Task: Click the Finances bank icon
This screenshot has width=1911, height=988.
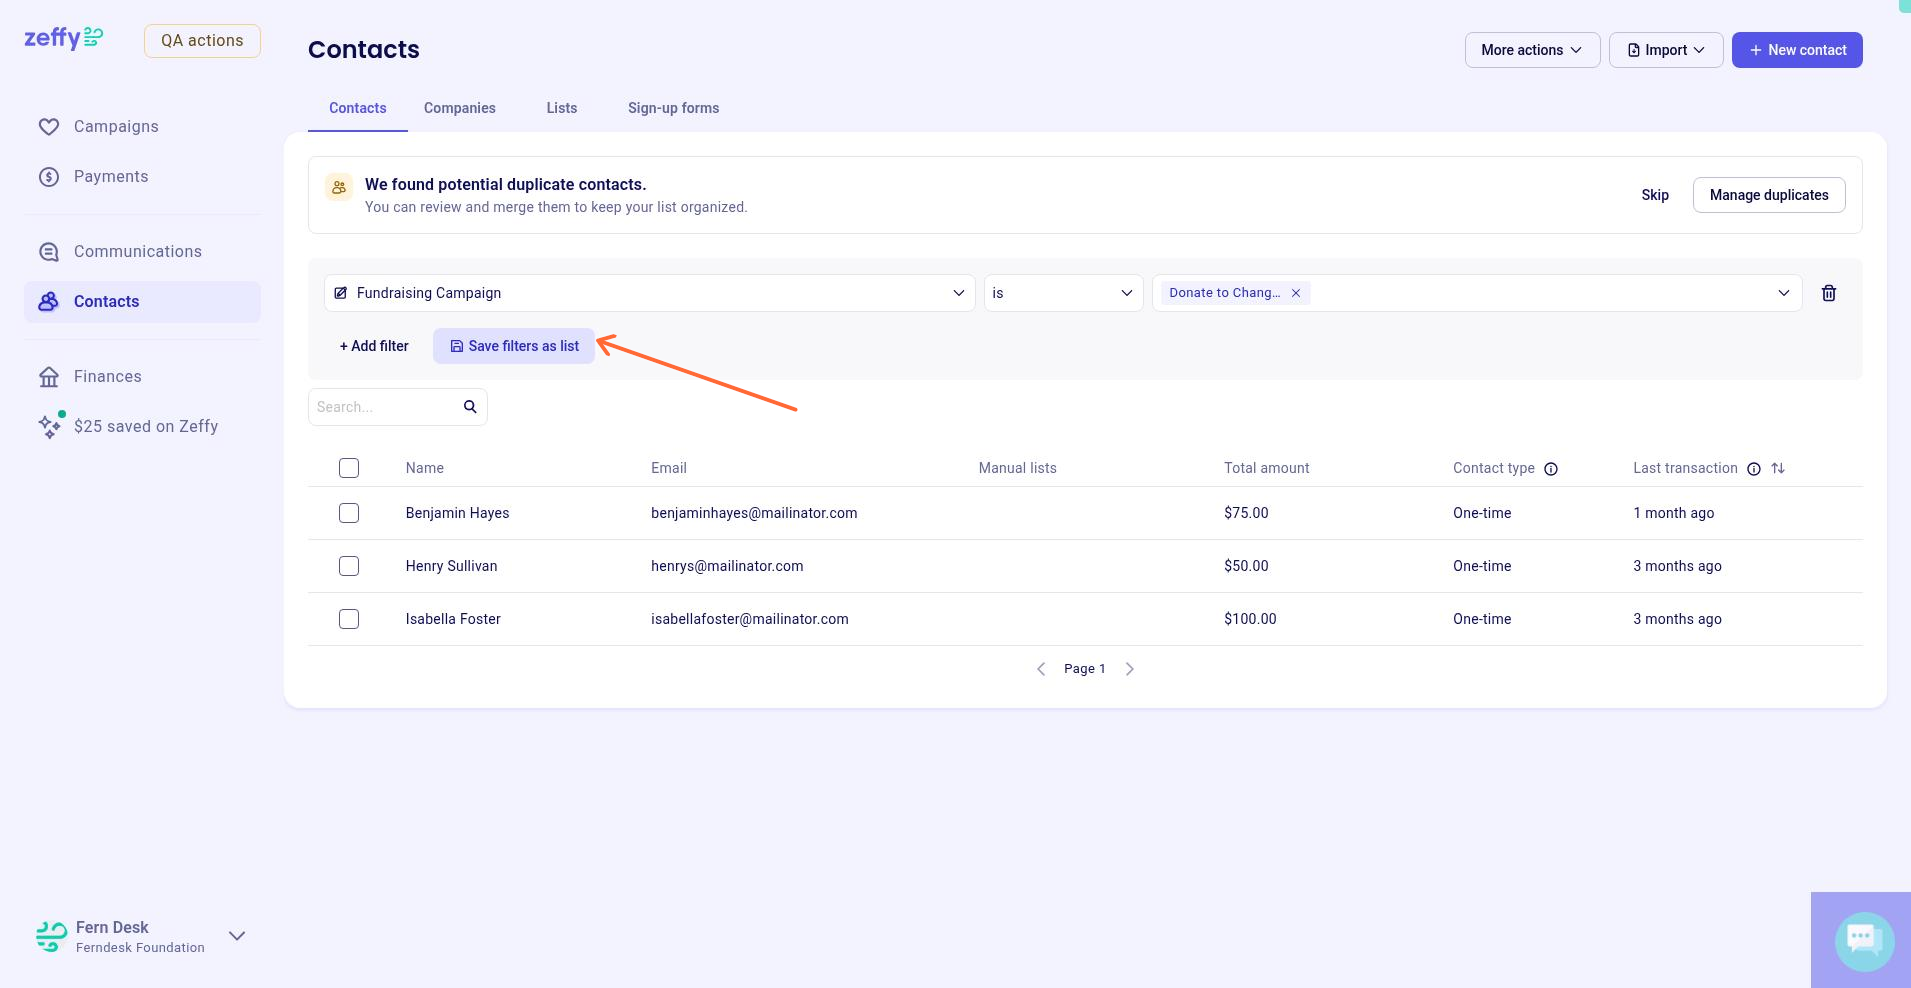Action: [x=49, y=377]
